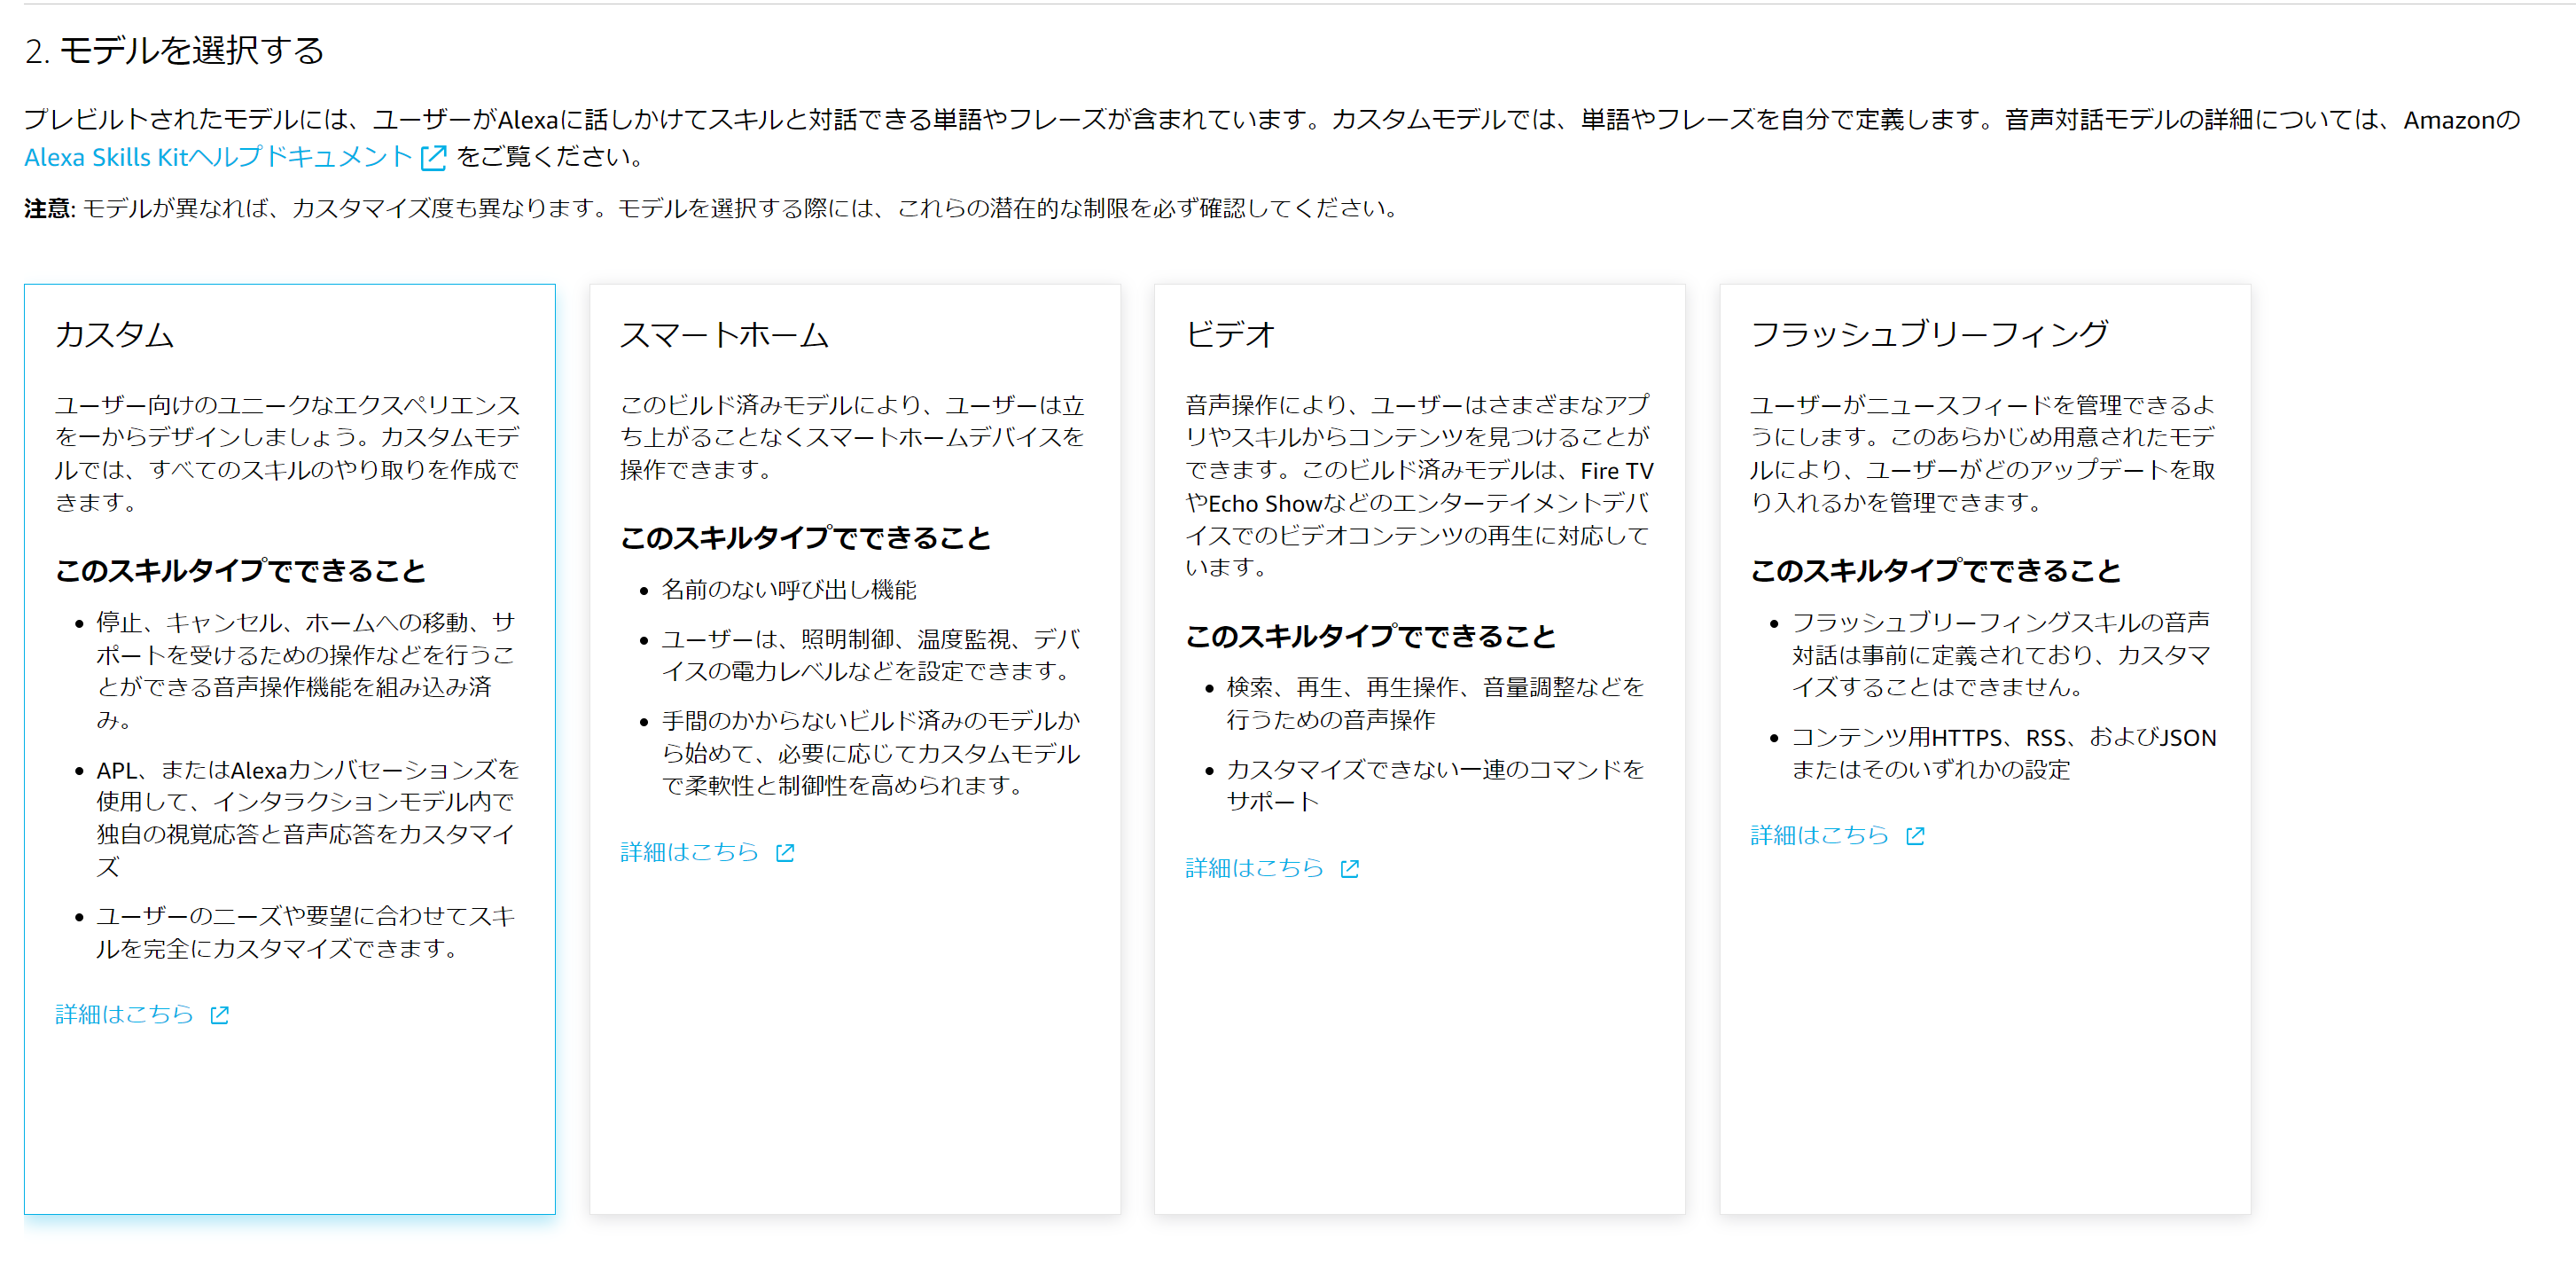
Task: Open 詳細はこちら in the スマートホーム card
Action: (690, 852)
